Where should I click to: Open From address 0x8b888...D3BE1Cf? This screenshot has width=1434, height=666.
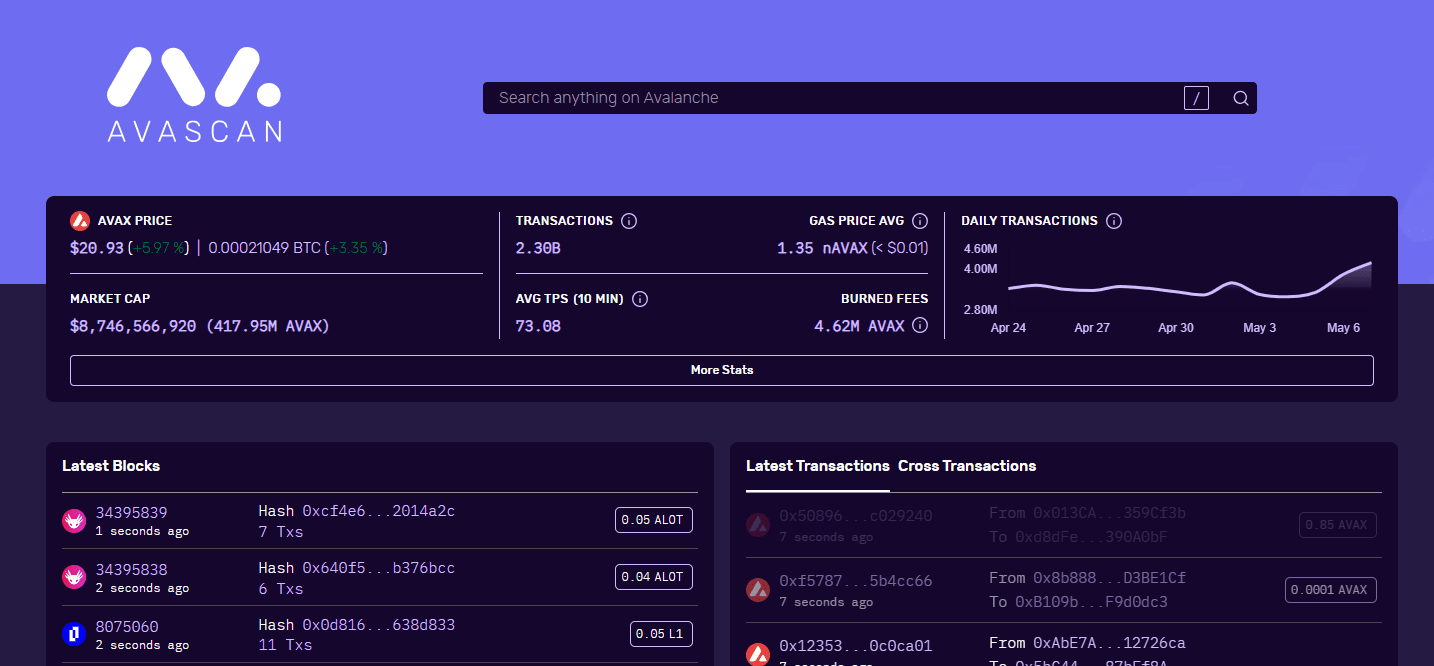click(x=1110, y=578)
